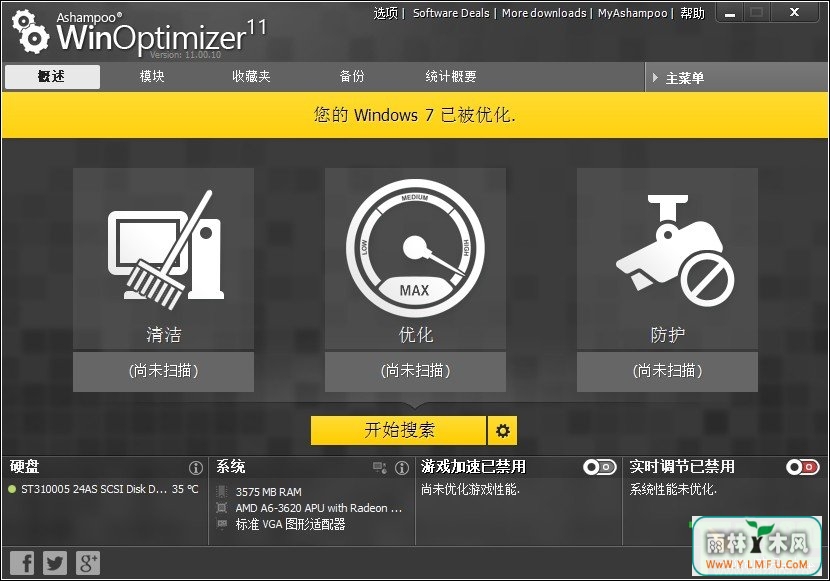This screenshot has width=830, height=581.
Task: Expand the 主菜单 main menu arrow
Action: tap(655, 78)
